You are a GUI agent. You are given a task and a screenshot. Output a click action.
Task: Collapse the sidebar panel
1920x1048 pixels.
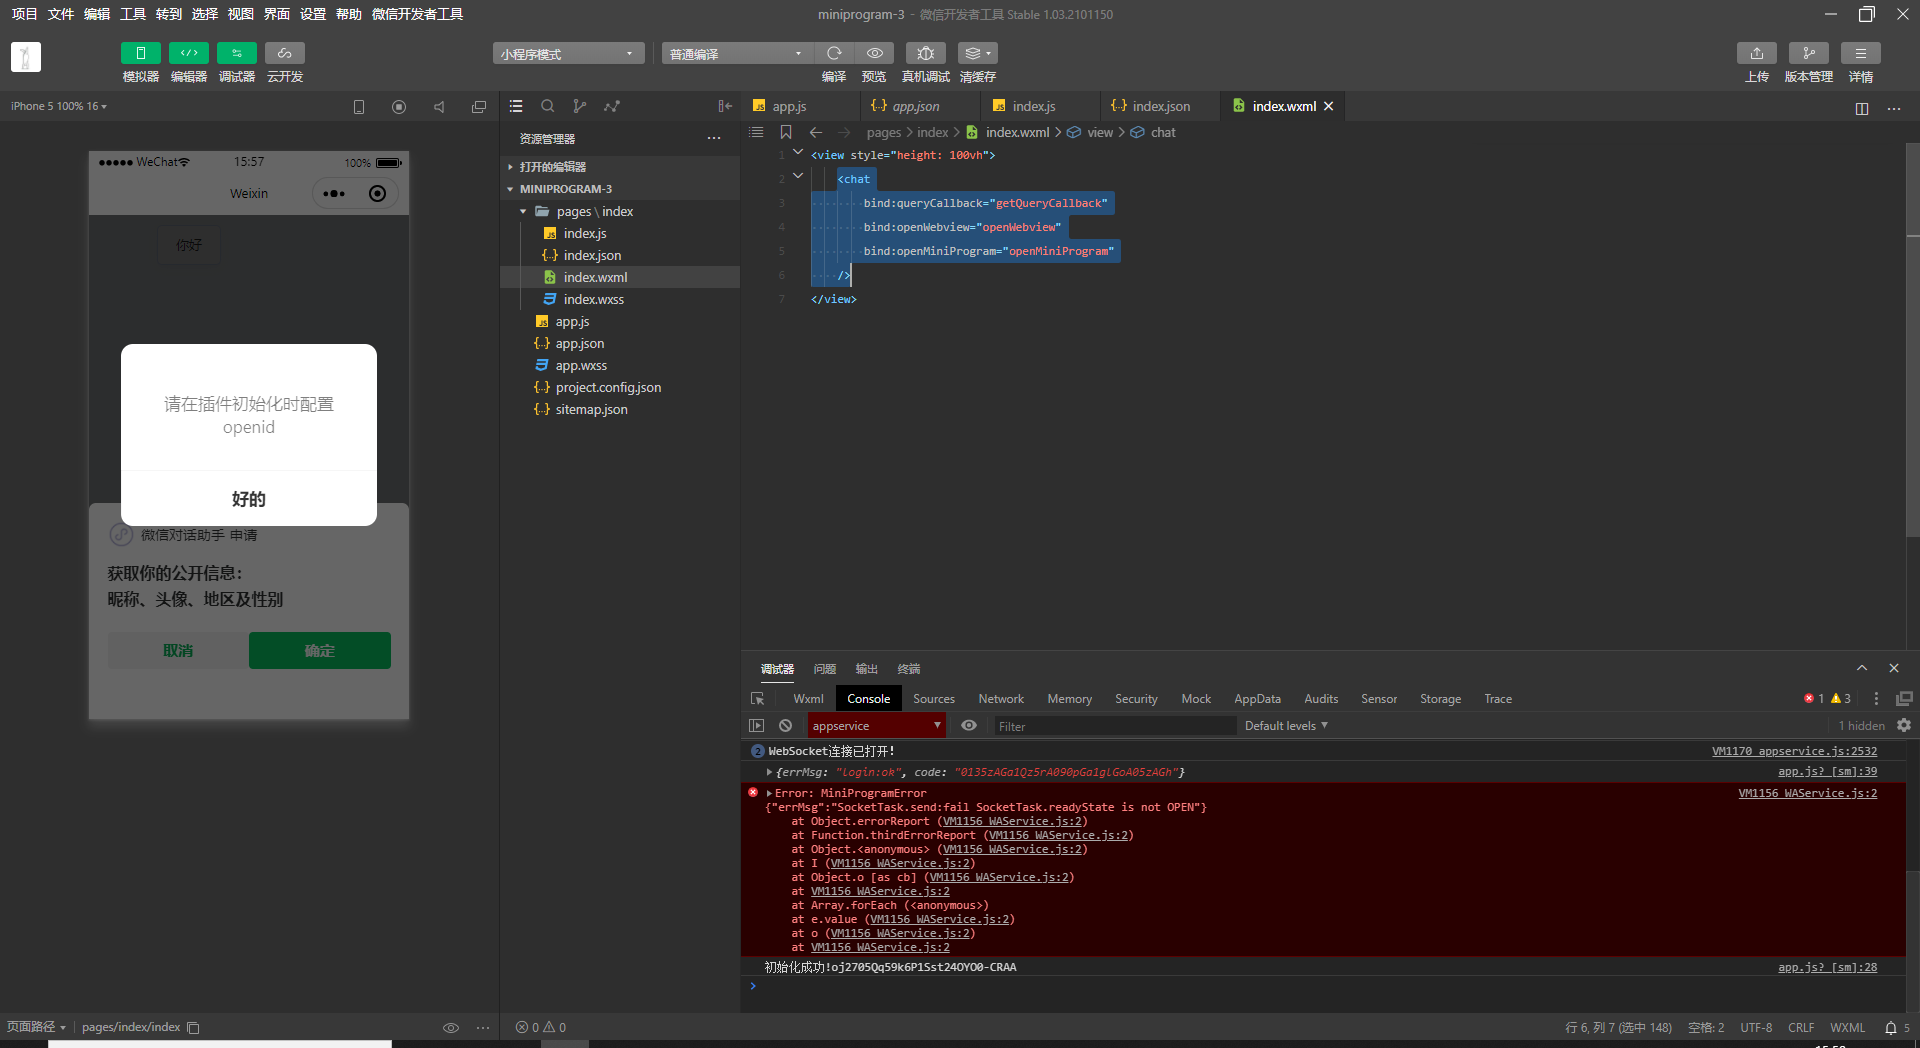click(x=725, y=106)
